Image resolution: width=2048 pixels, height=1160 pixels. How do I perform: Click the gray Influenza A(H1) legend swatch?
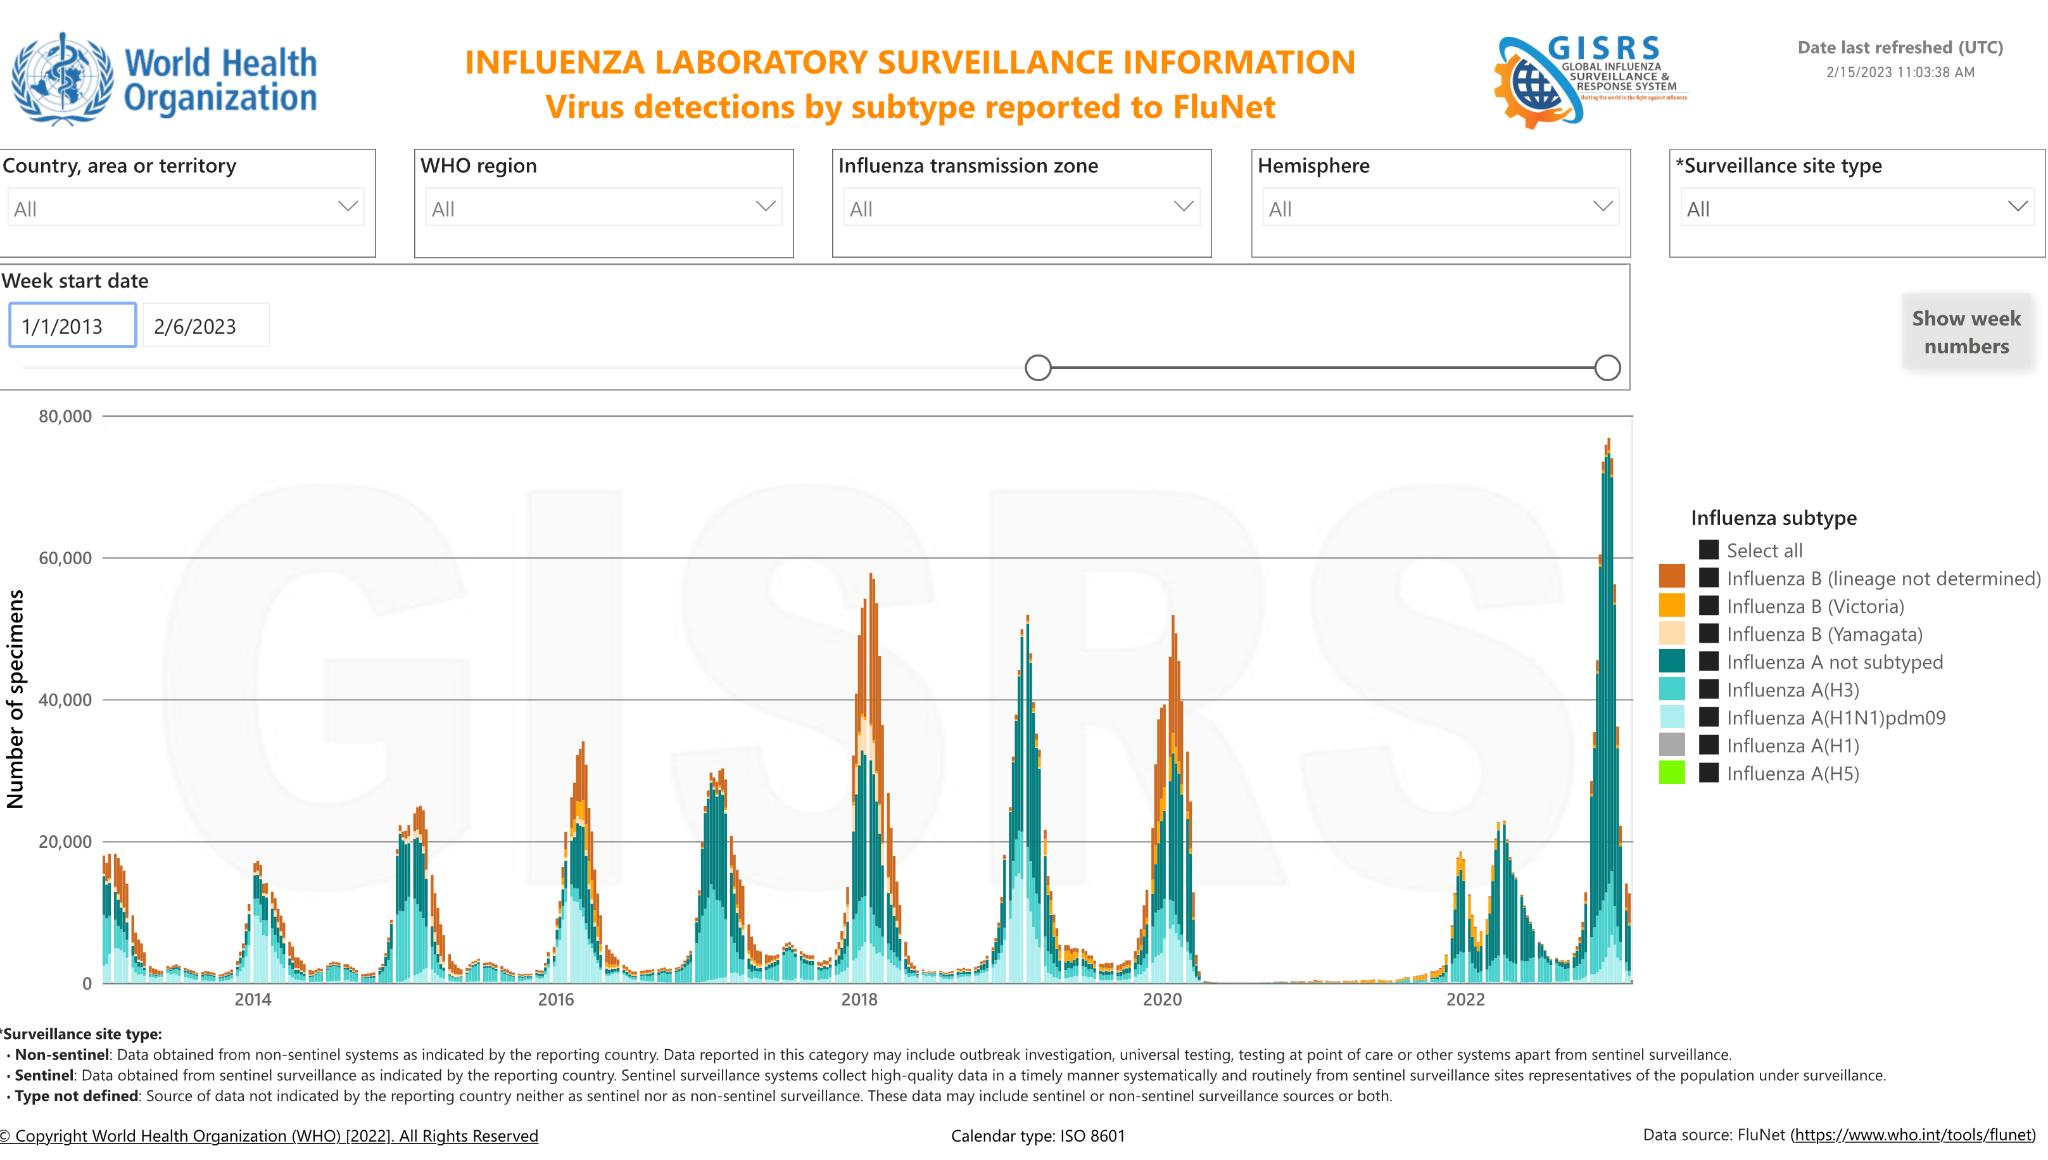tap(1671, 744)
